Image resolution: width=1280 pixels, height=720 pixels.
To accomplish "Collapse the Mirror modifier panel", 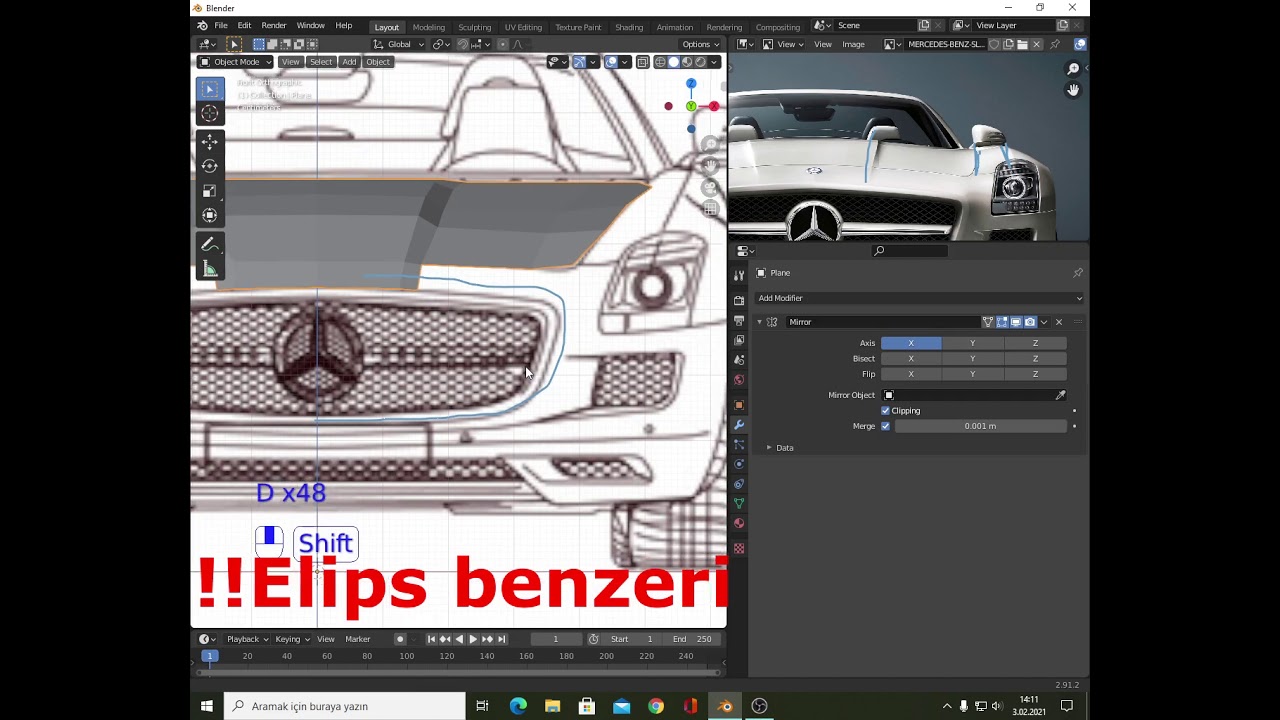I will pyautogui.click(x=759, y=322).
